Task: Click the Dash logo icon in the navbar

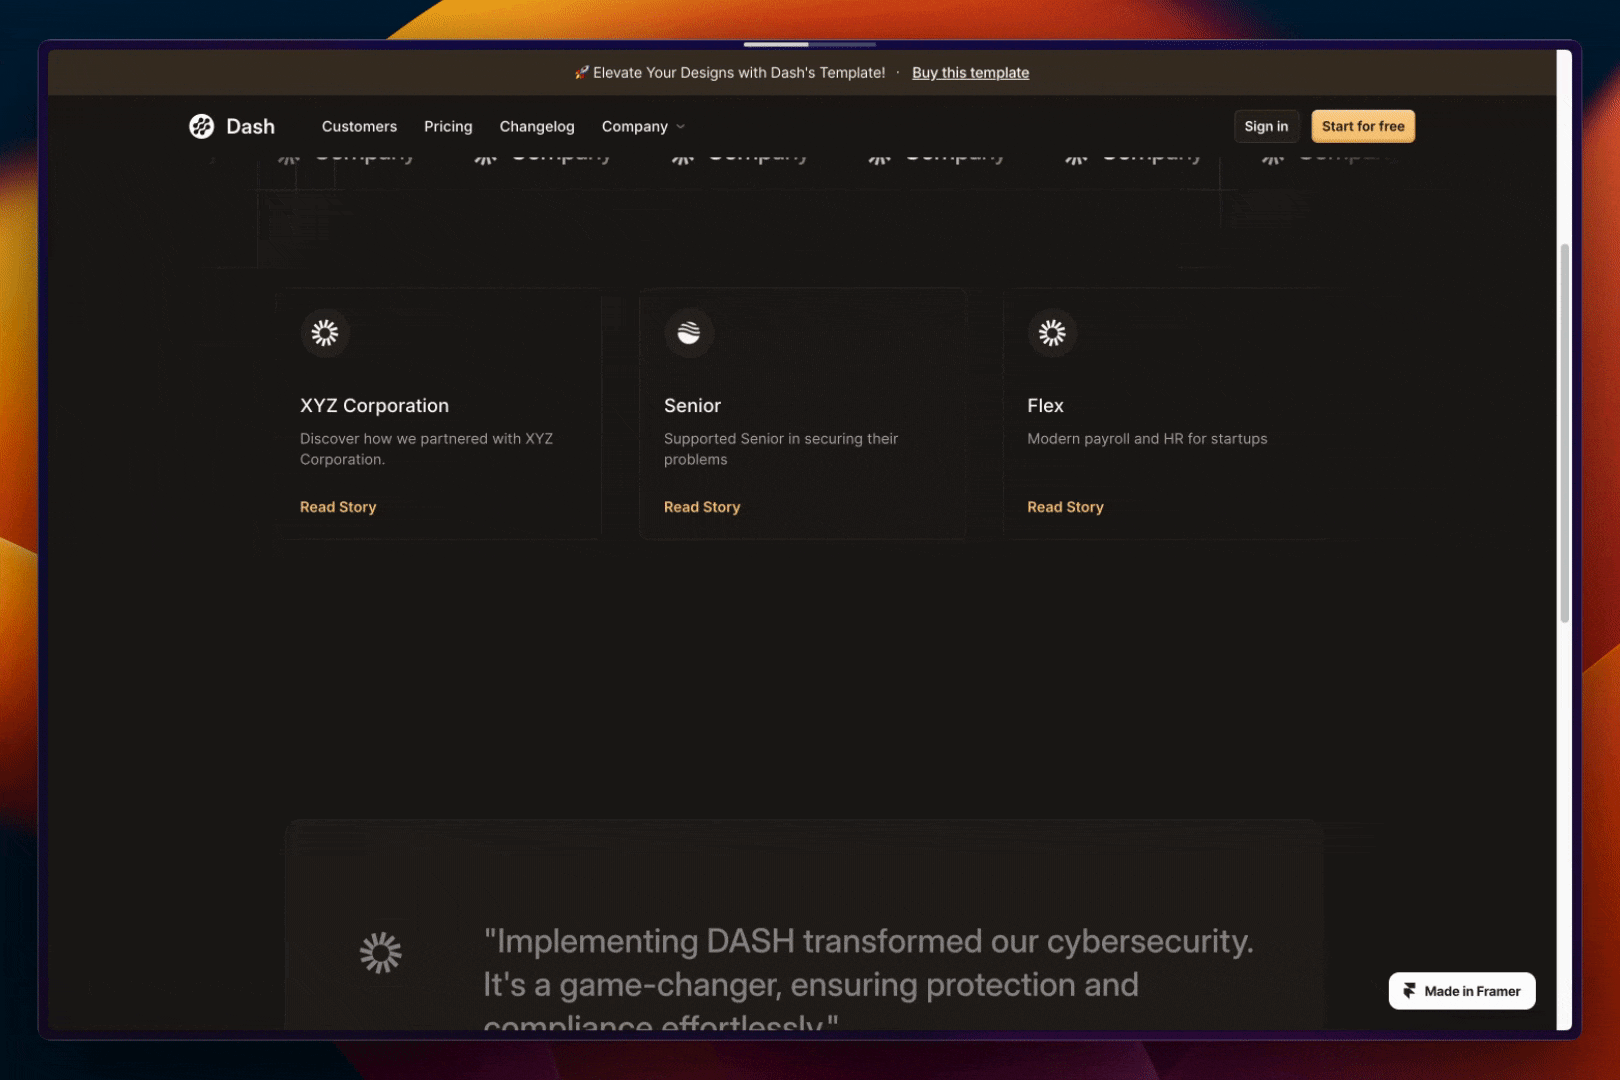Action: point(200,126)
